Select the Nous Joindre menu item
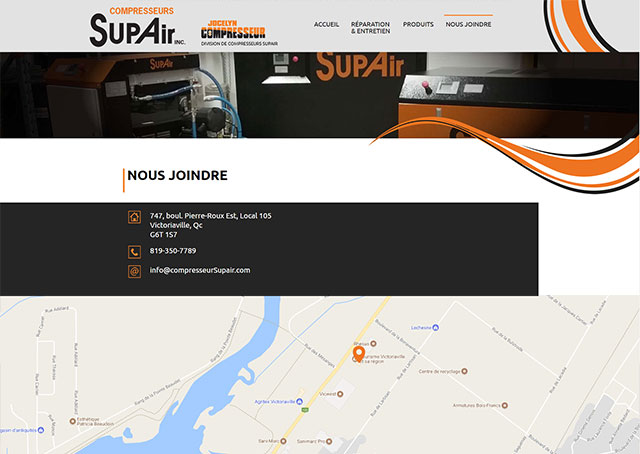 [468, 24]
